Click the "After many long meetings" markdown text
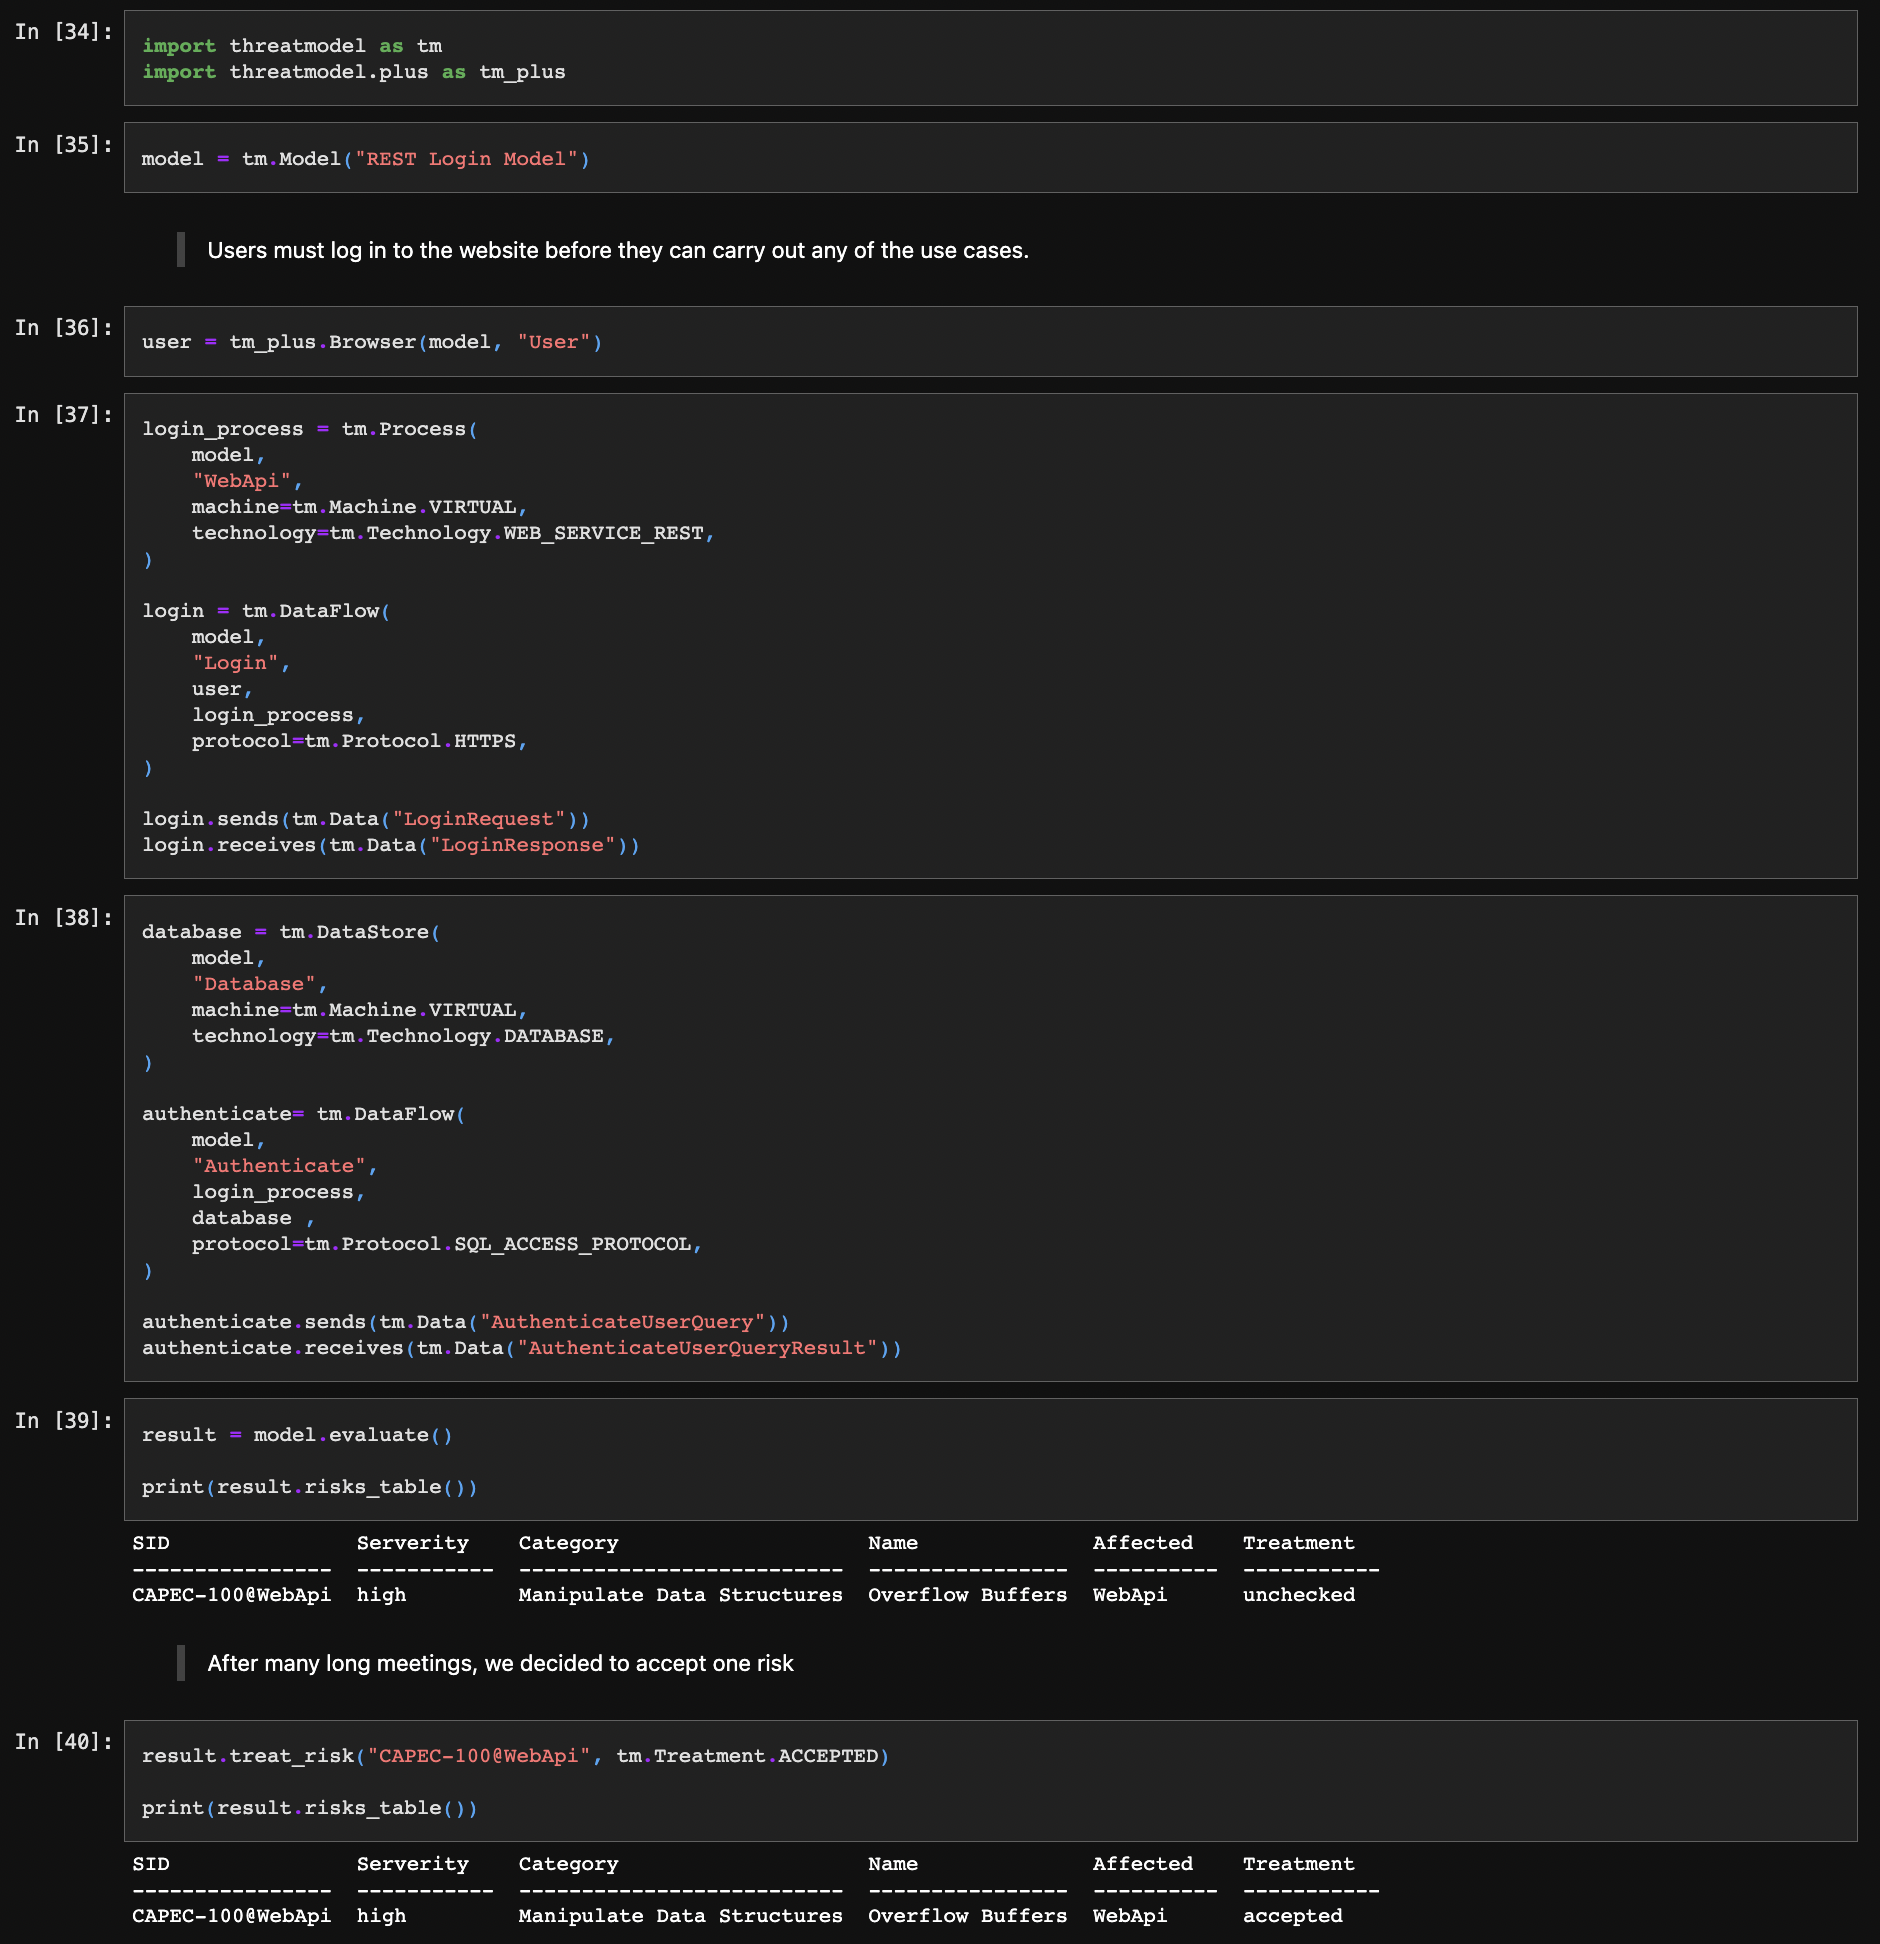 click(500, 1663)
